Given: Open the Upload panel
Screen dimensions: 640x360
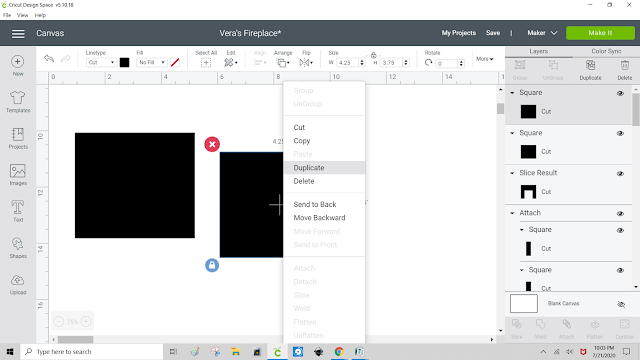Looking at the screenshot, I should 18,284.
